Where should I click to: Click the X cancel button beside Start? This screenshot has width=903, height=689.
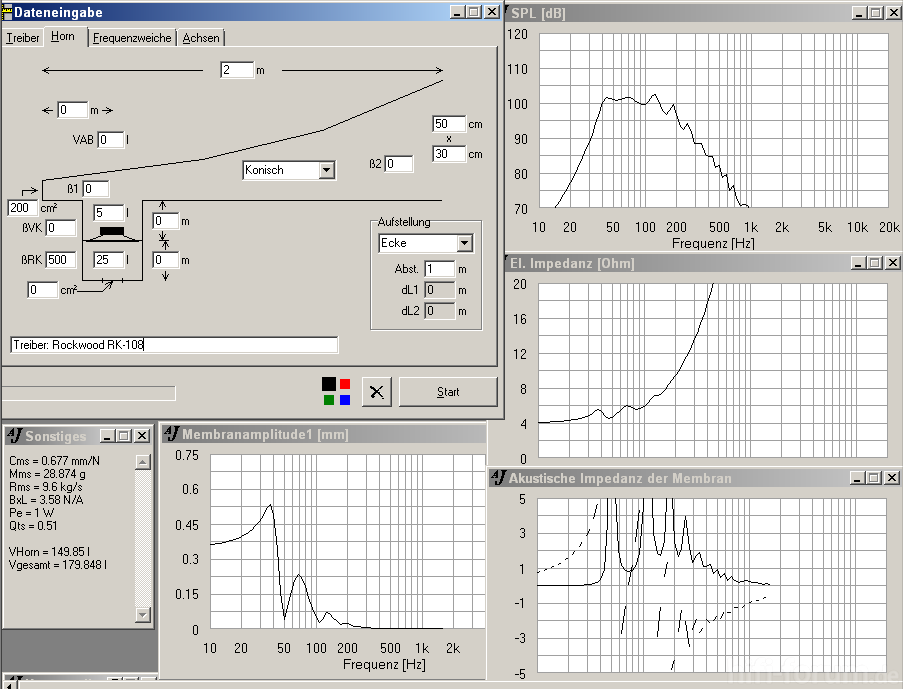tap(377, 392)
